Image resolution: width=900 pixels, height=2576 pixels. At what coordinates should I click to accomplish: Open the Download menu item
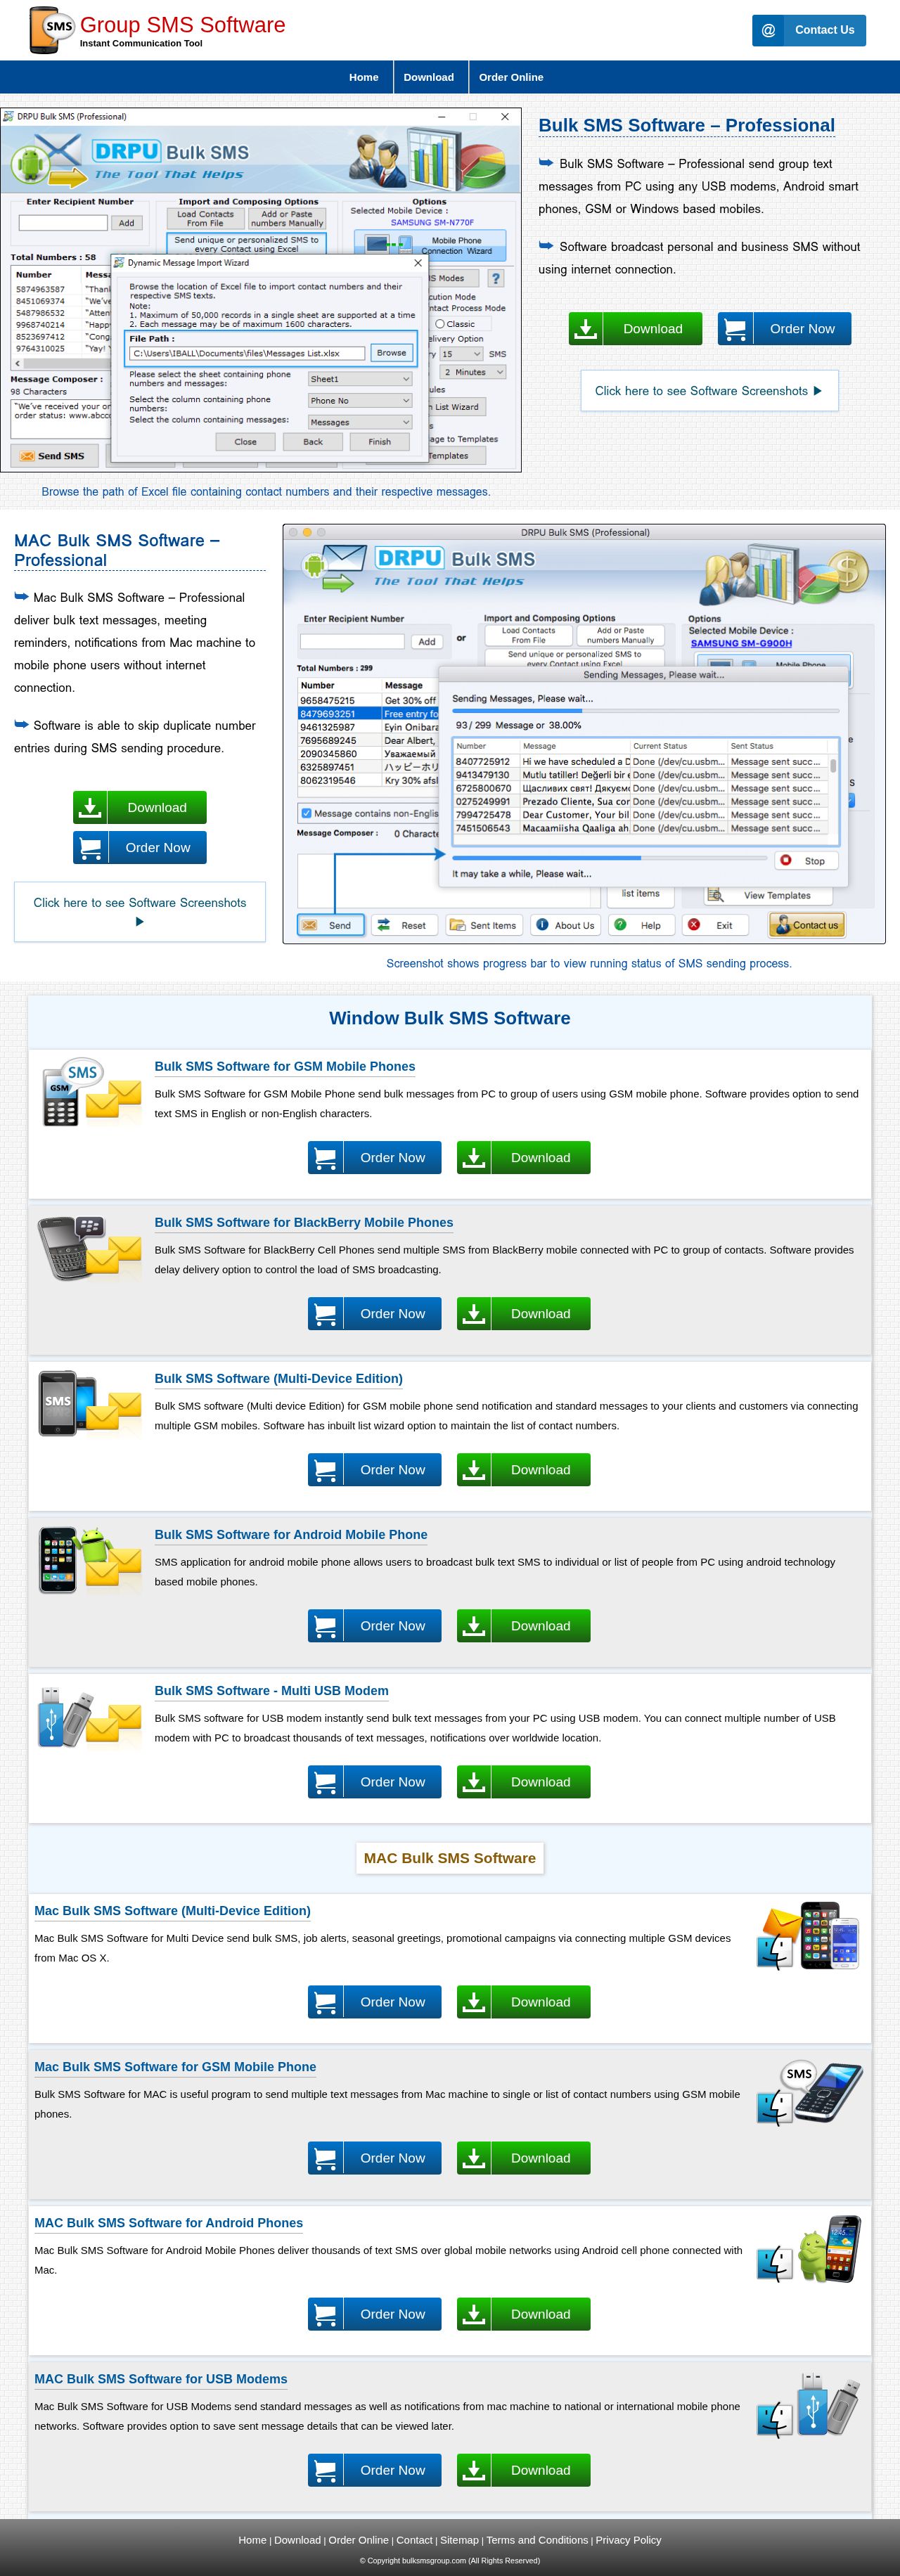click(x=428, y=77)
